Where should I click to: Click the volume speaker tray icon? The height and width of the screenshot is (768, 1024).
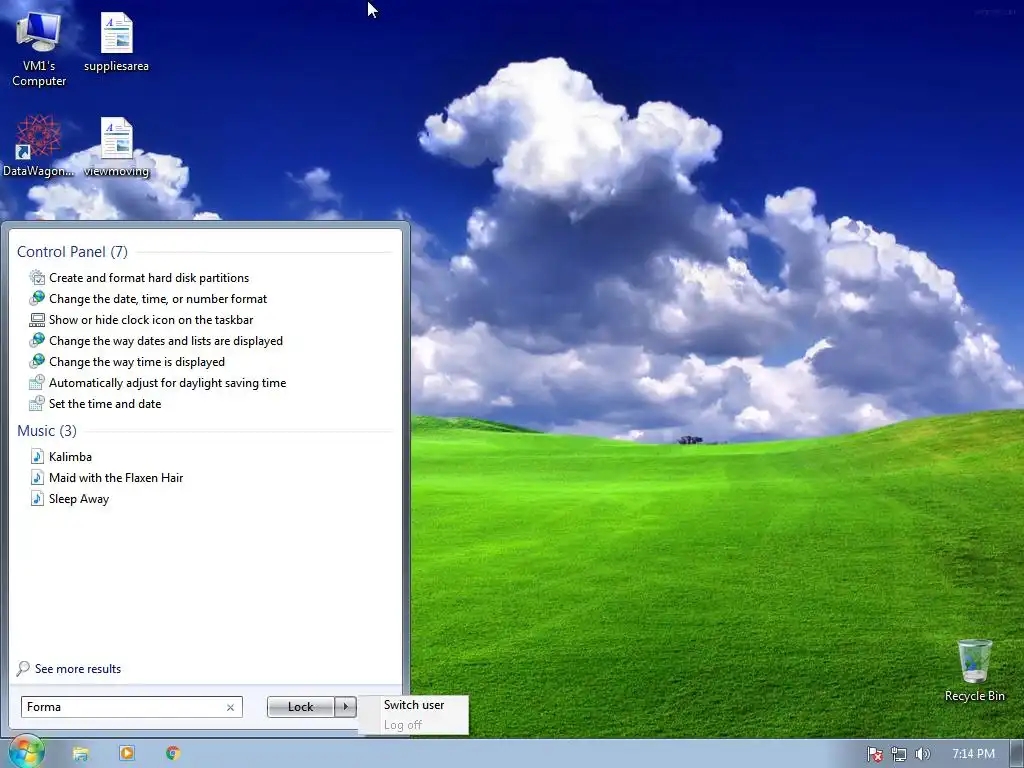[922, 754]
